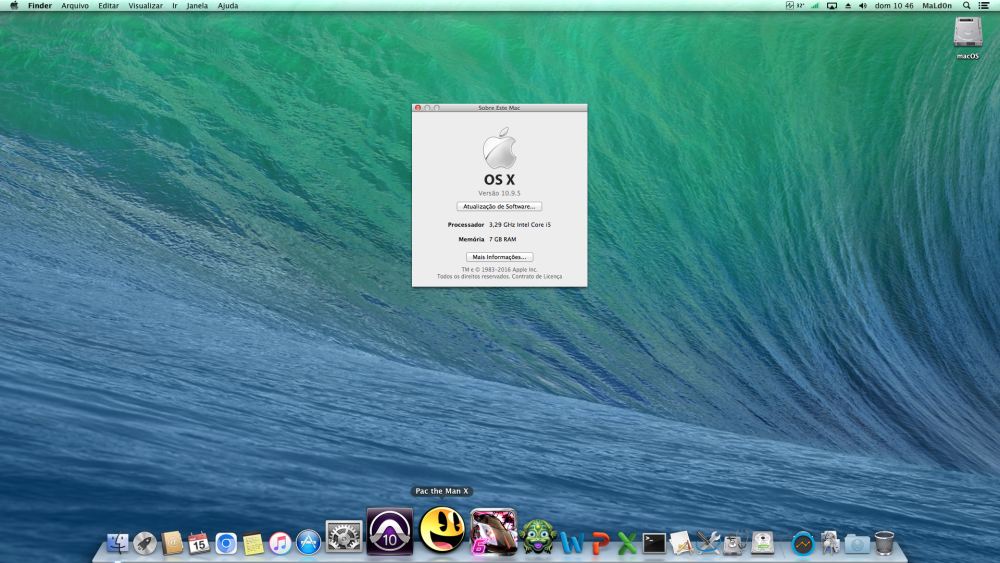Open Calendar icon showing 15

(198, 543)
